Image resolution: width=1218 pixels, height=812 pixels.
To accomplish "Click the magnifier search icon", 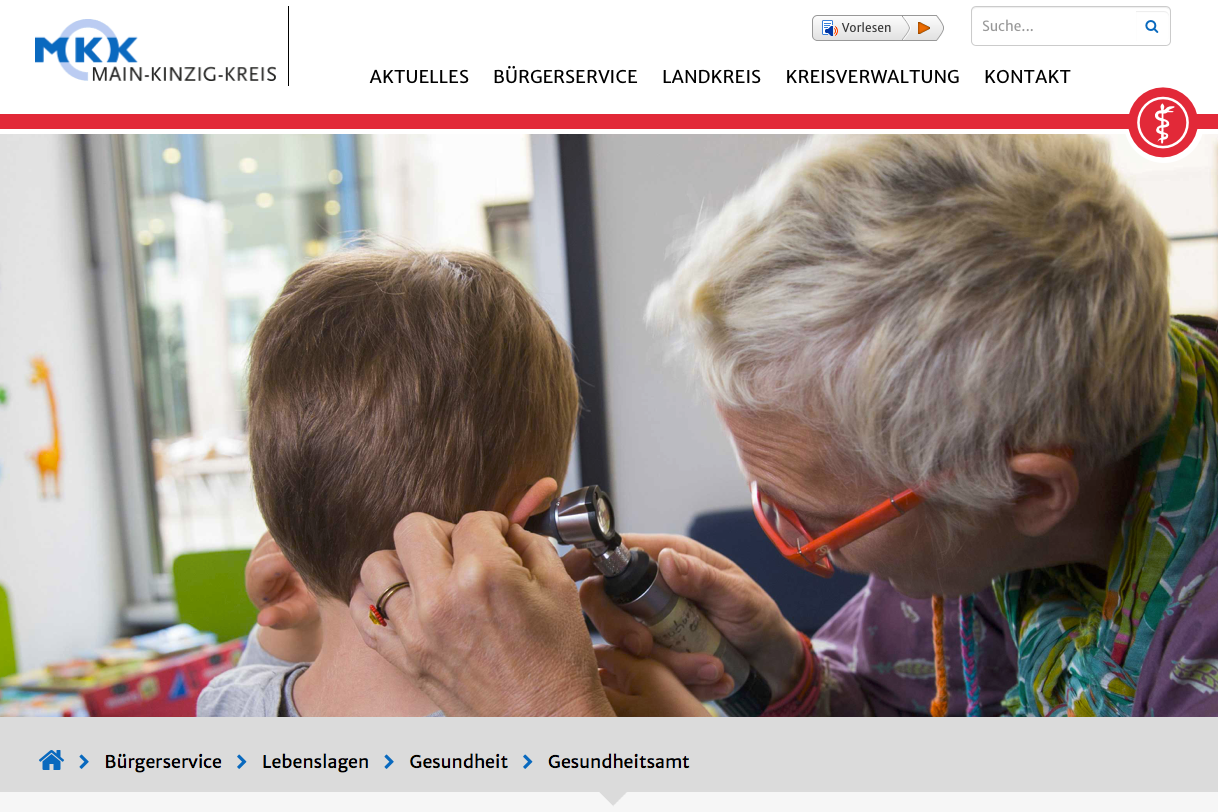I will tap(1152, 27).
